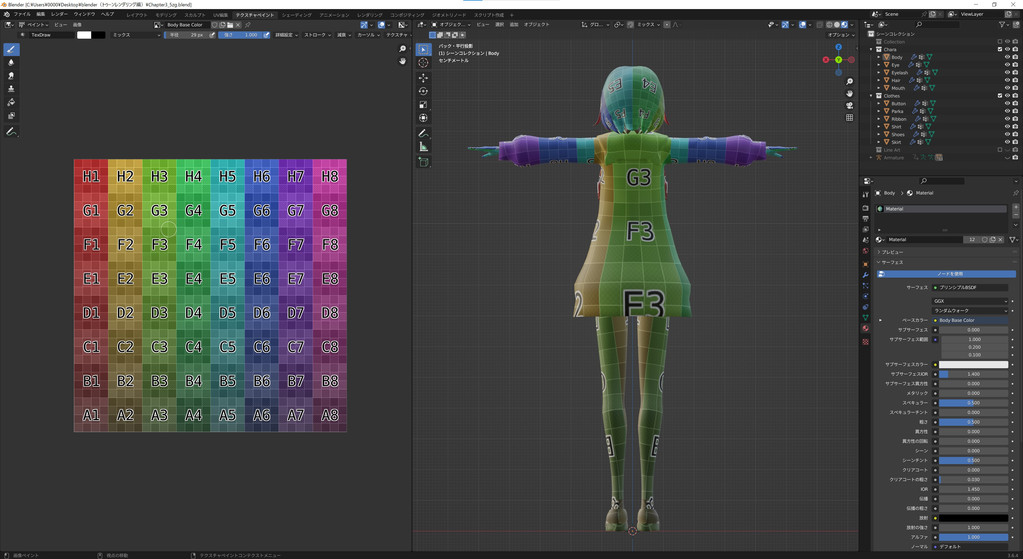1023x559 pixels.
Task: Toggle visibility of the Hair object
Action: tap(1007, 80)
